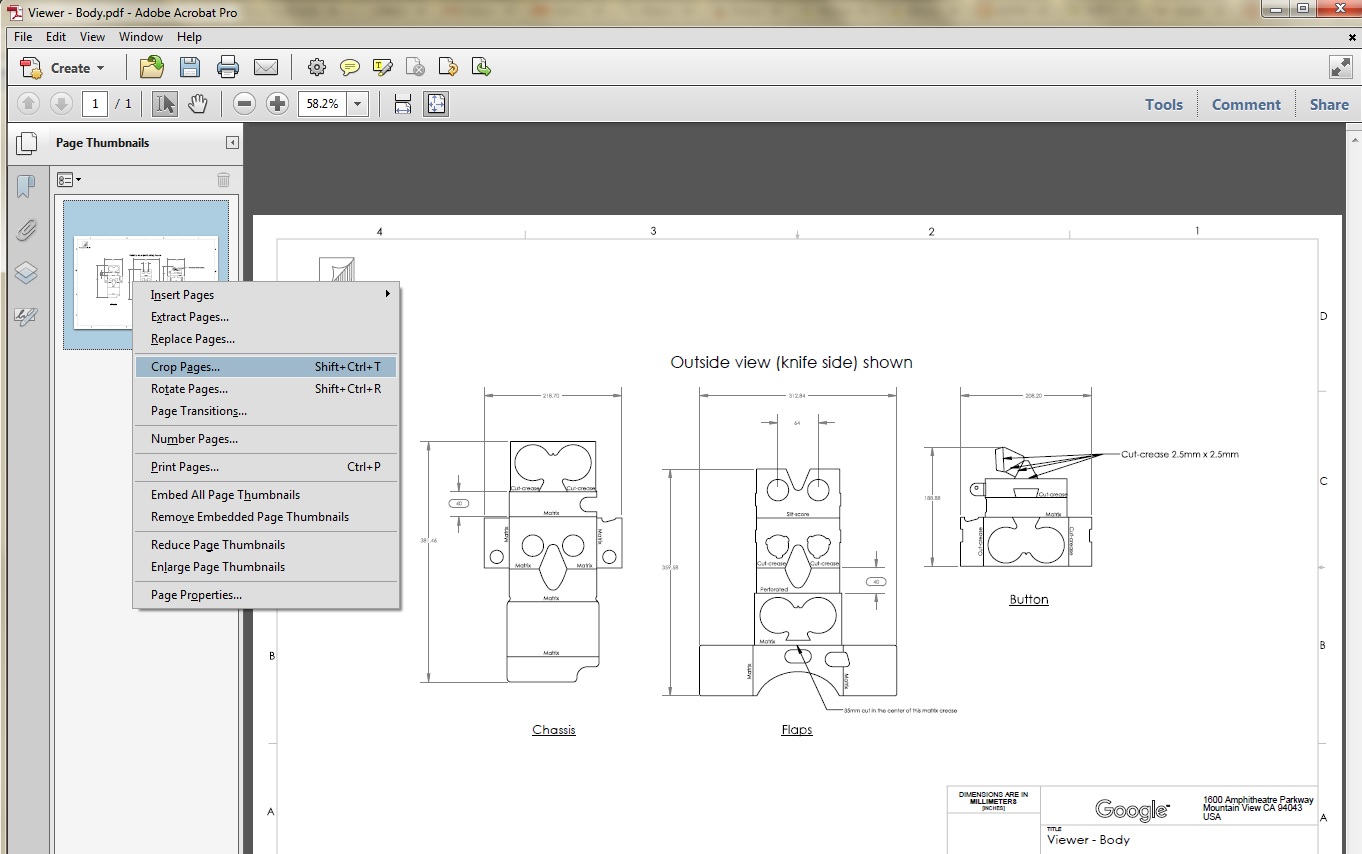This screenshot has height=854, width=1362.
Task: Open the Help menu
Action: pyautogui.click(x=189, y=37)
